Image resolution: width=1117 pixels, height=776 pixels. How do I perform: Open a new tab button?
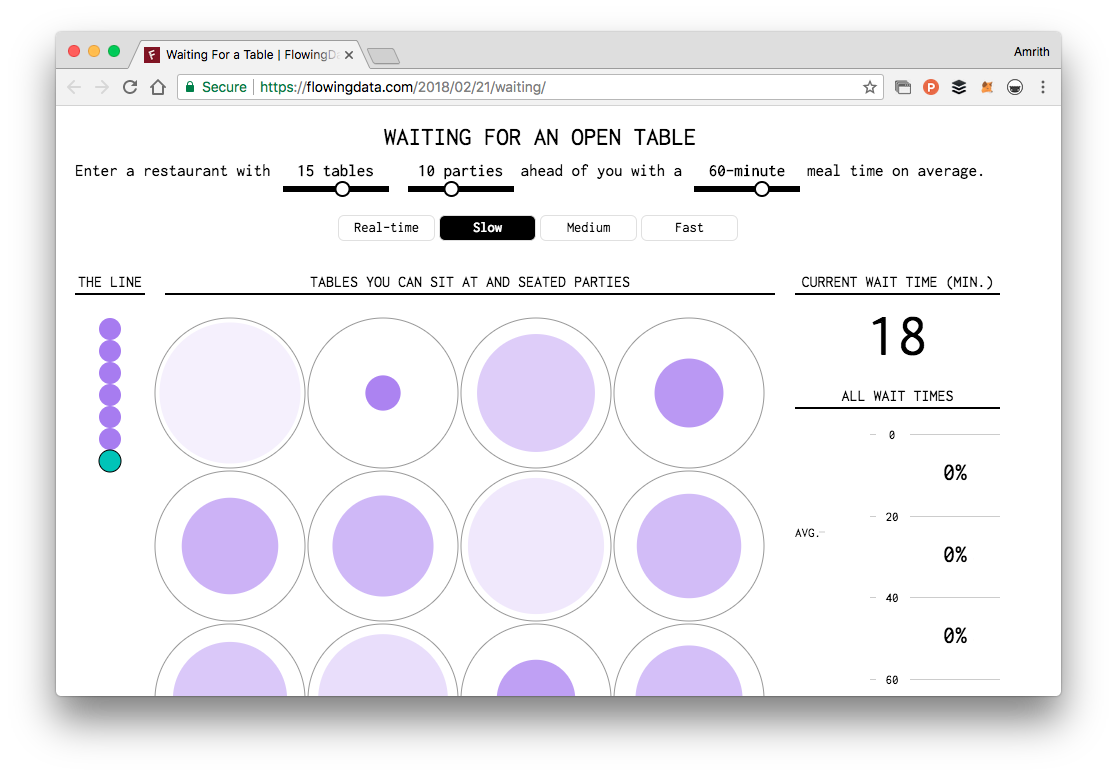pos(383,56)
